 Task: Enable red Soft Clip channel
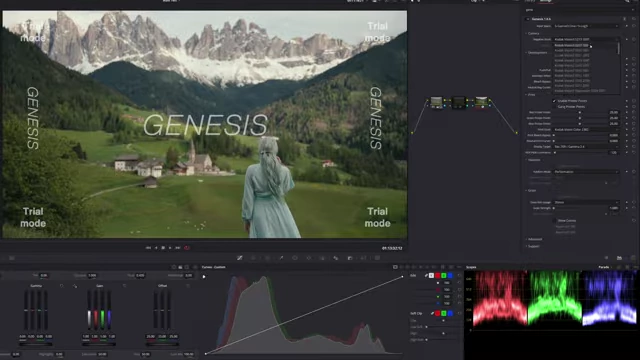tap(438, 313)
